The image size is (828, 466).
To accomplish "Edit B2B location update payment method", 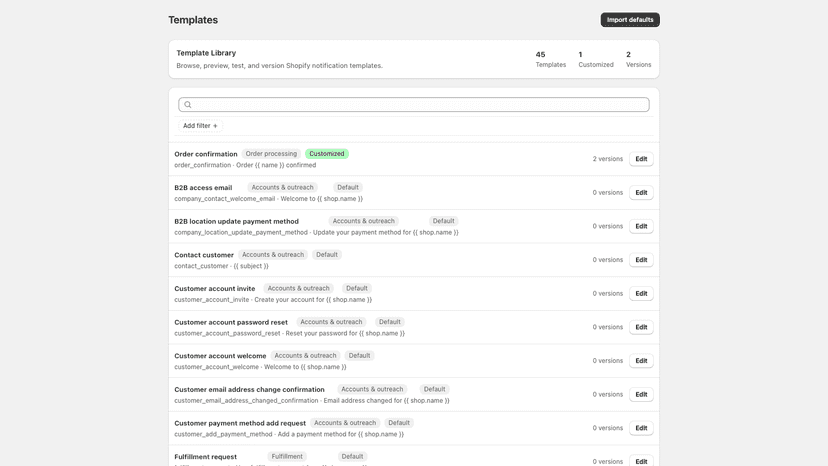I will click(641, 226).
